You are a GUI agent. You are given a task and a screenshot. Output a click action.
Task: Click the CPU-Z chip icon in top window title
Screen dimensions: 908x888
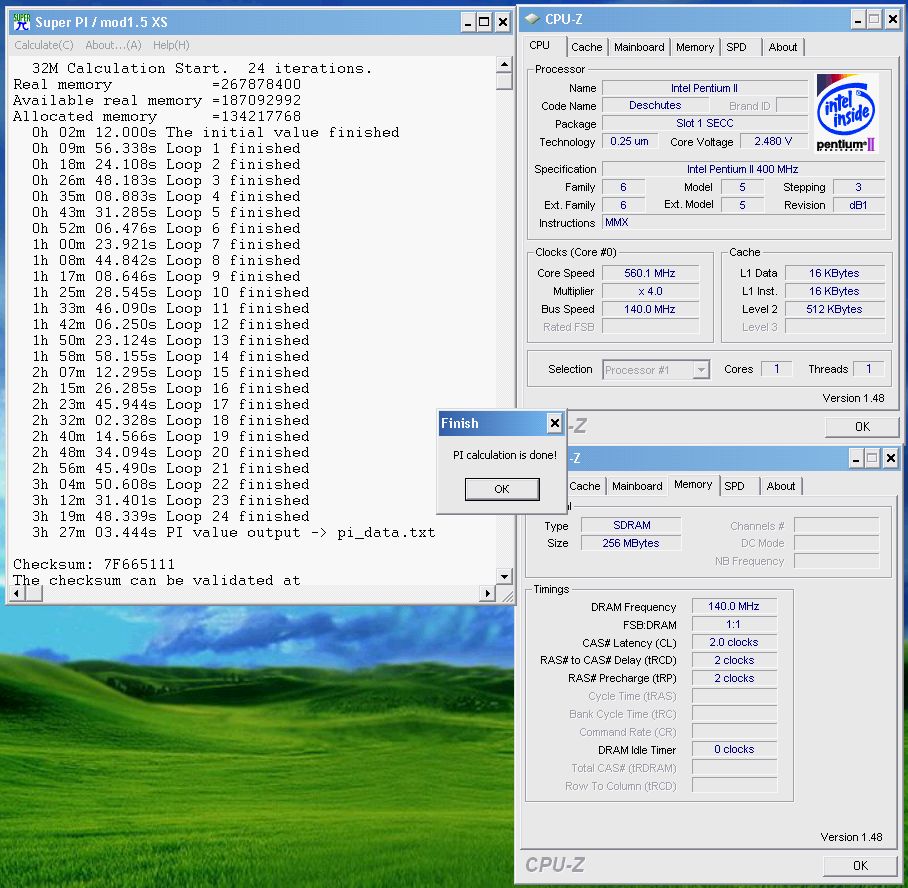click(532, 19)
